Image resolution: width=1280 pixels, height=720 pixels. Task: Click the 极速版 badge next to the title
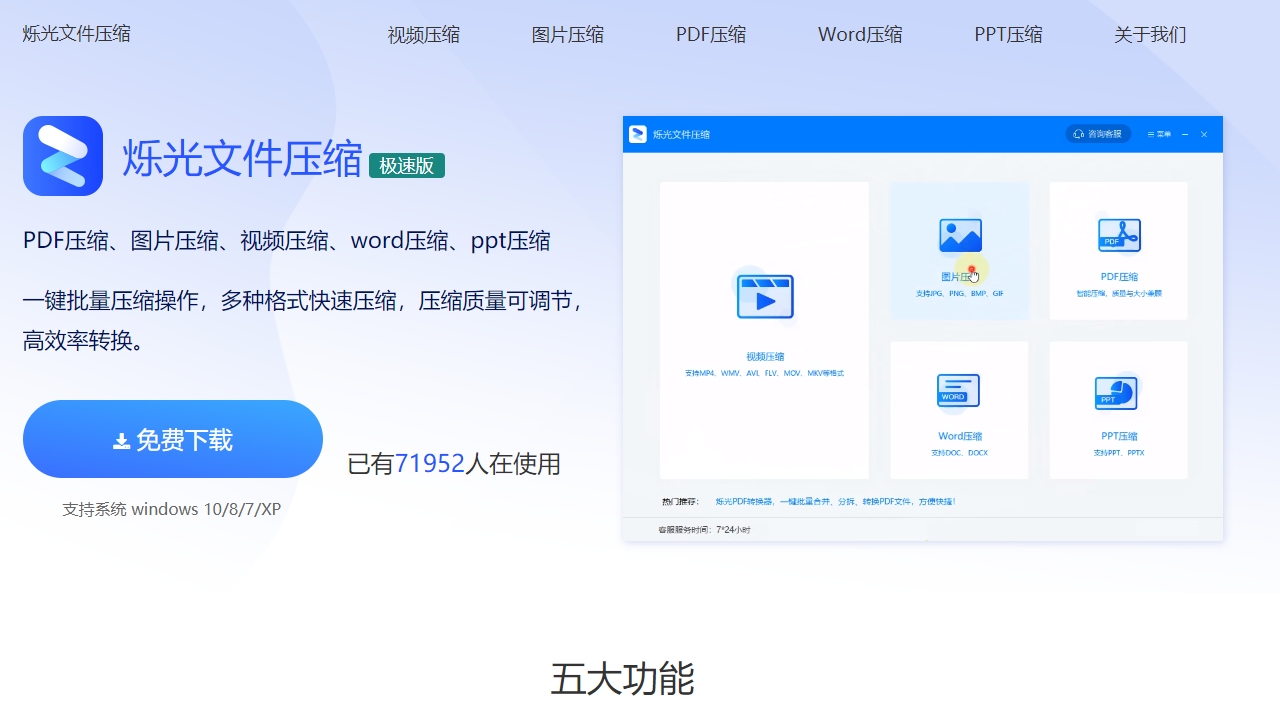(406, 165)
